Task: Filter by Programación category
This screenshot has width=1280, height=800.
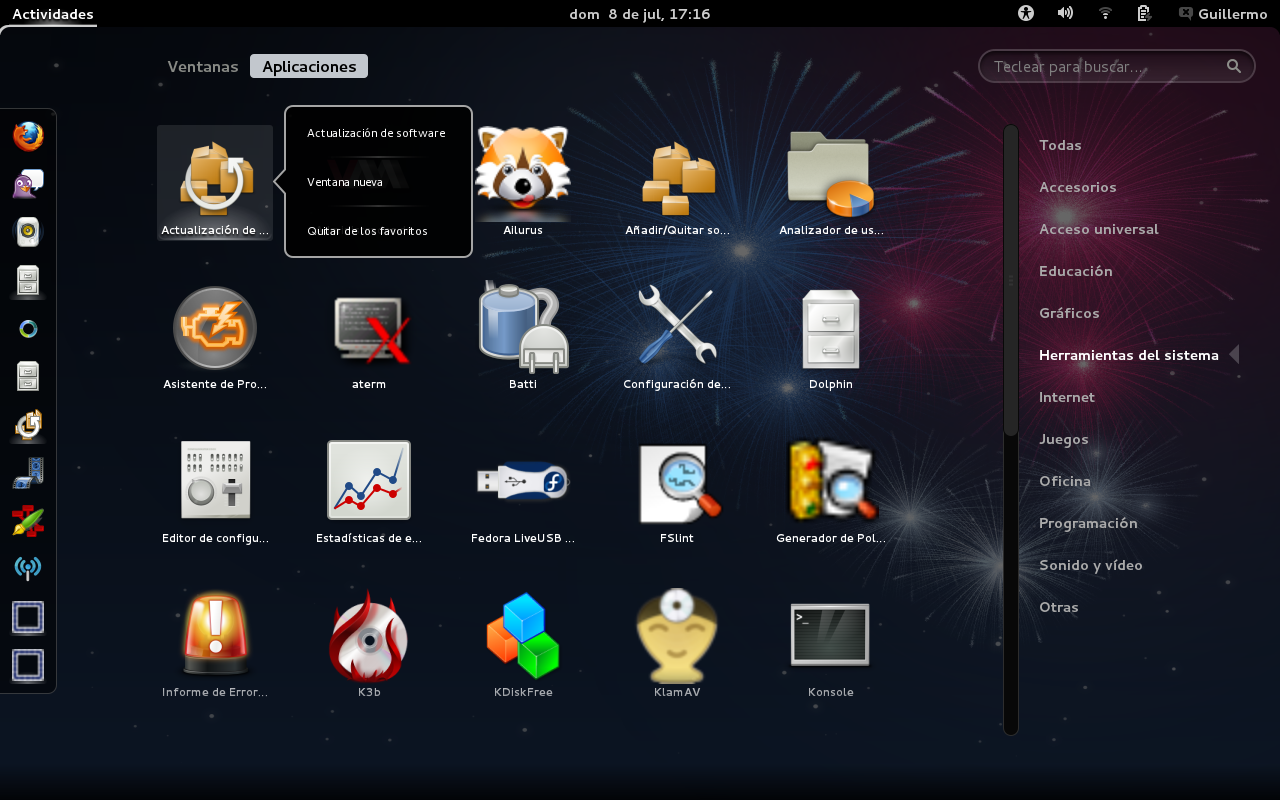Action: tap(1088, 523)
